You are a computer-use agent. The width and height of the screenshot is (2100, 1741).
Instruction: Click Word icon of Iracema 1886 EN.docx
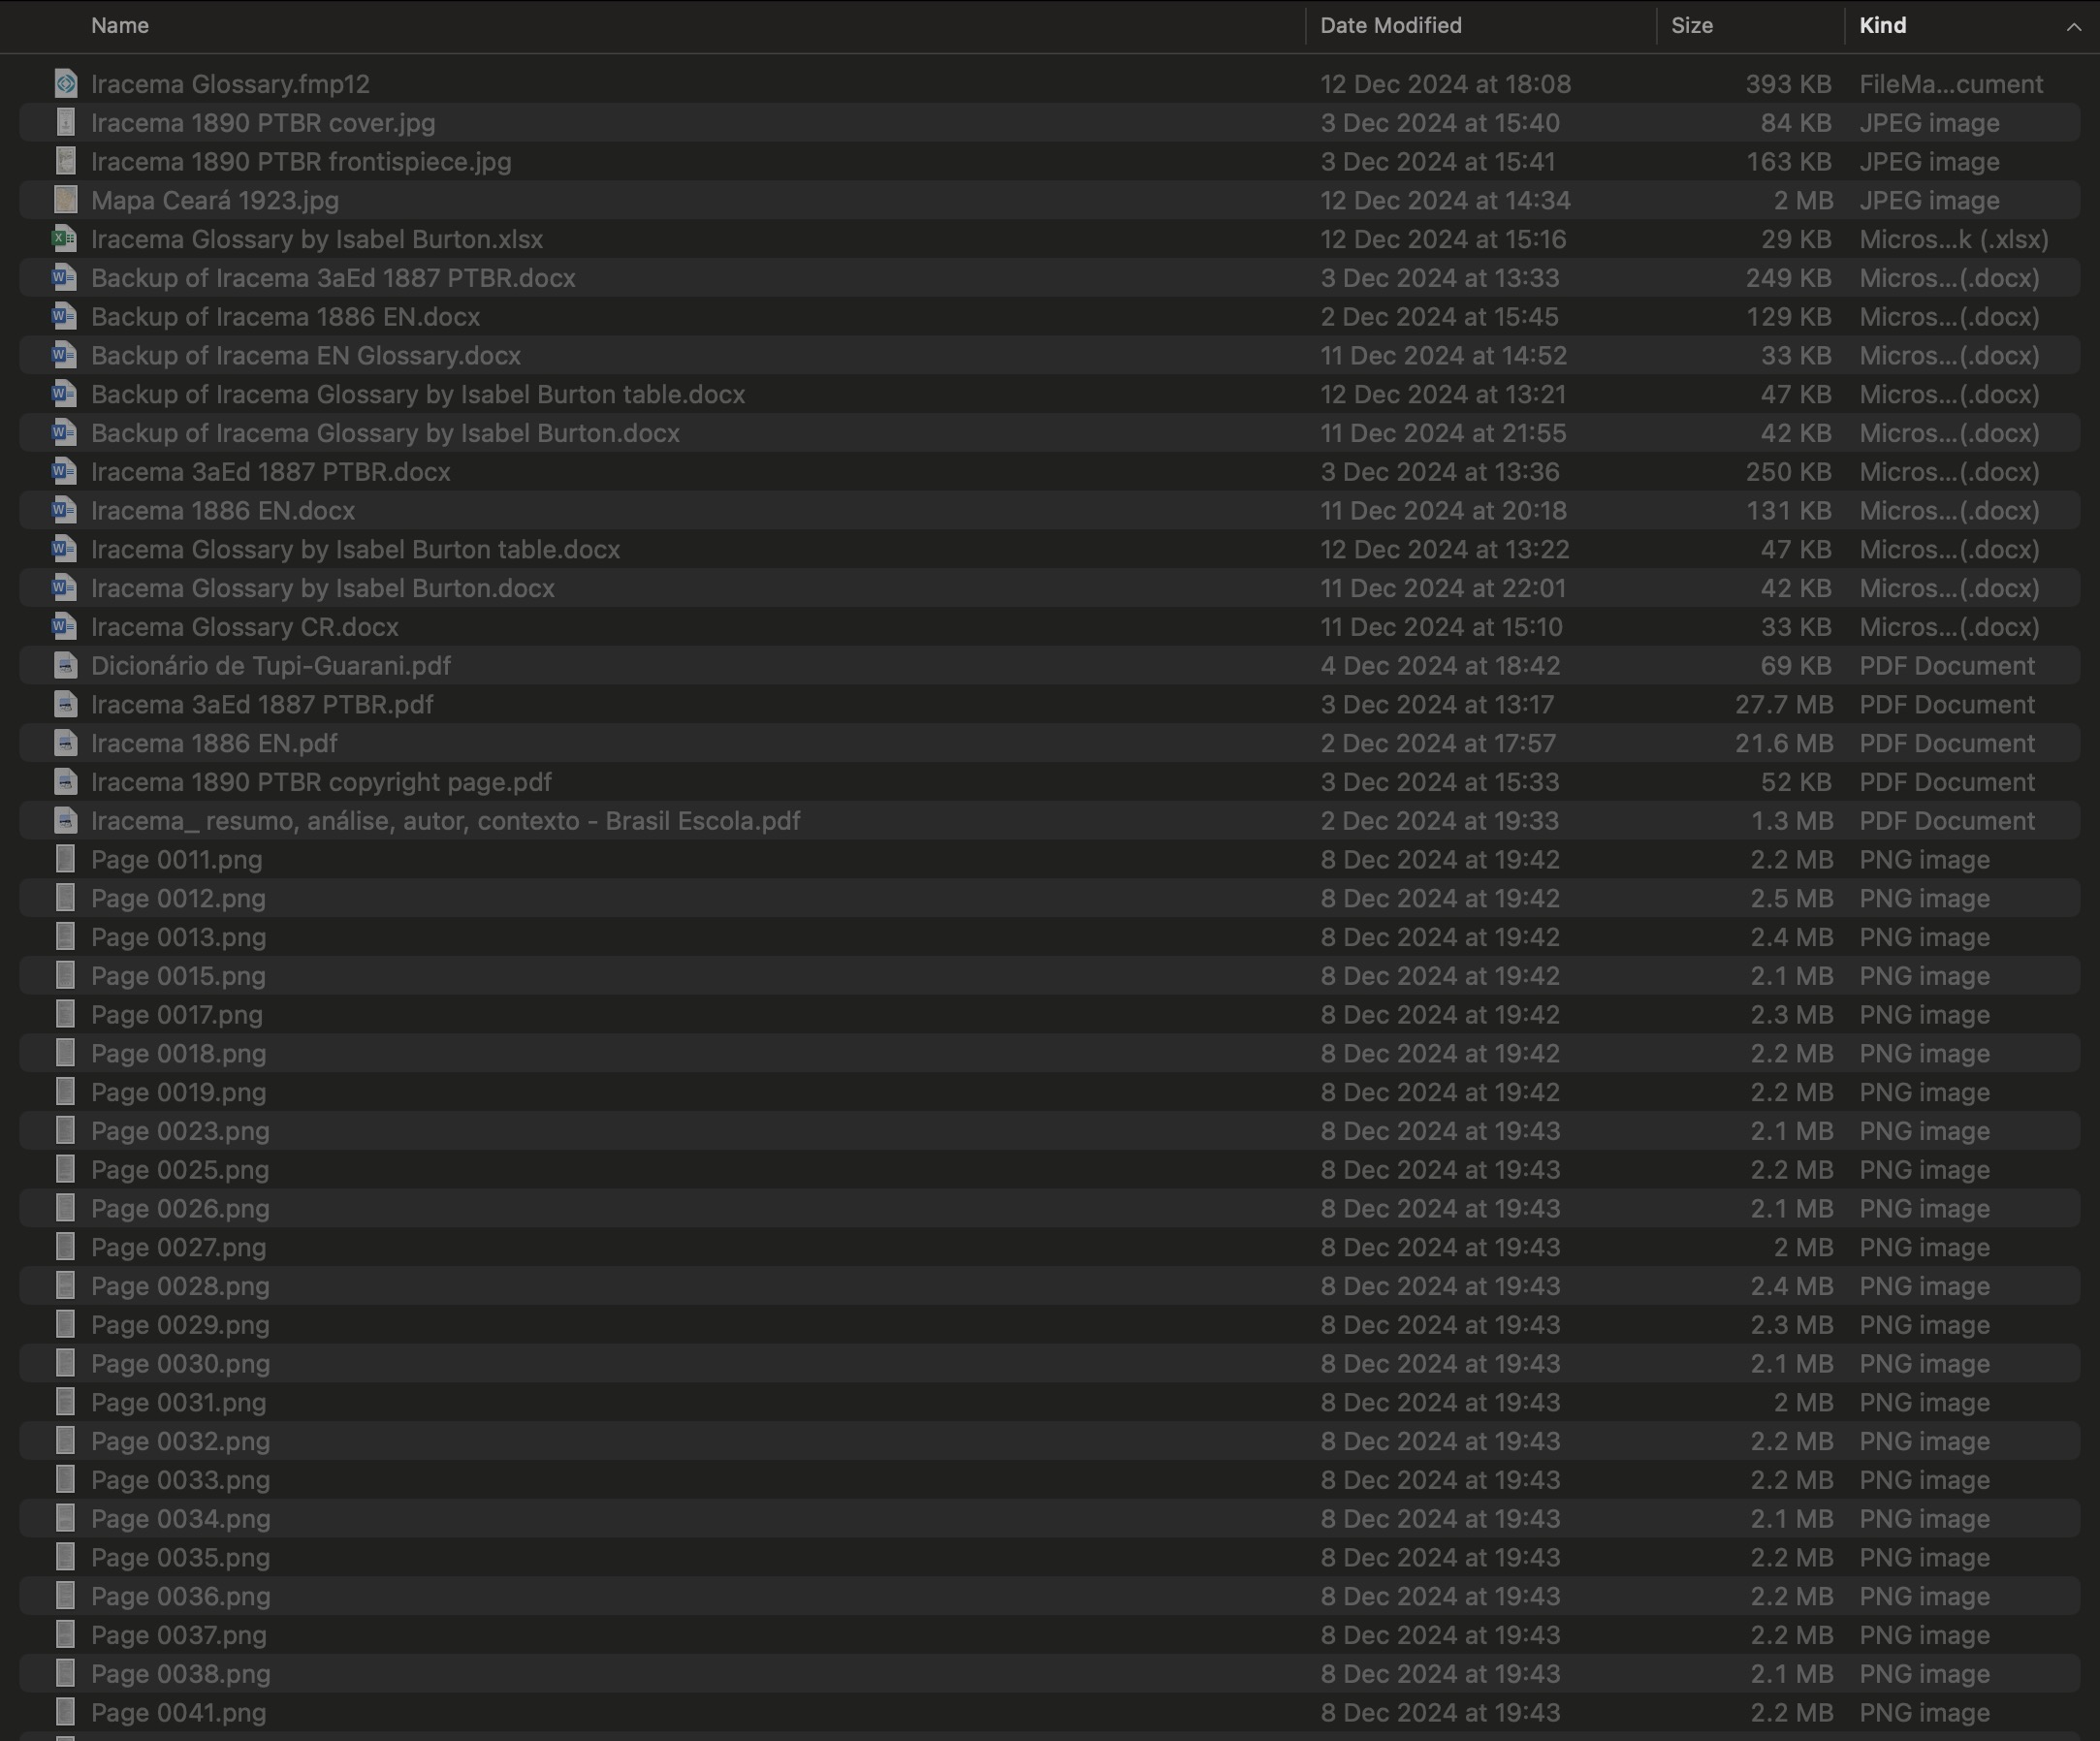coord(65,511)
